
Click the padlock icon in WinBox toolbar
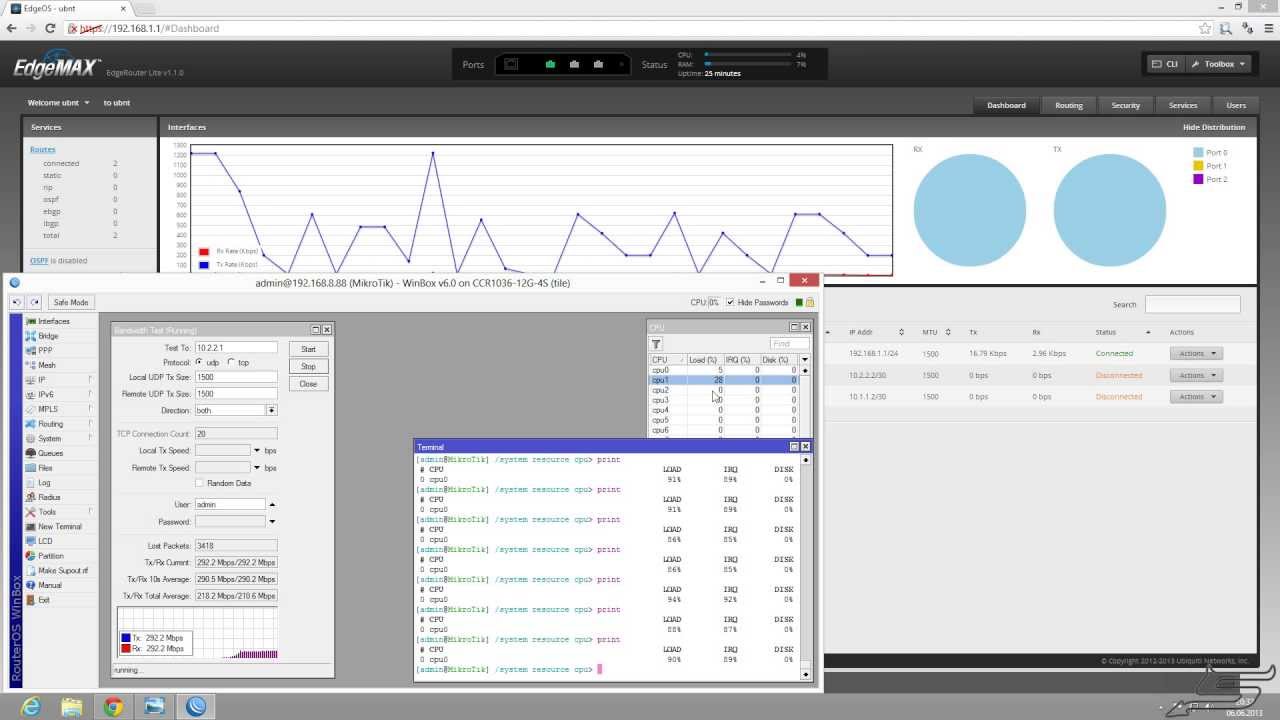pyautogui.click(x=810, y=302)
